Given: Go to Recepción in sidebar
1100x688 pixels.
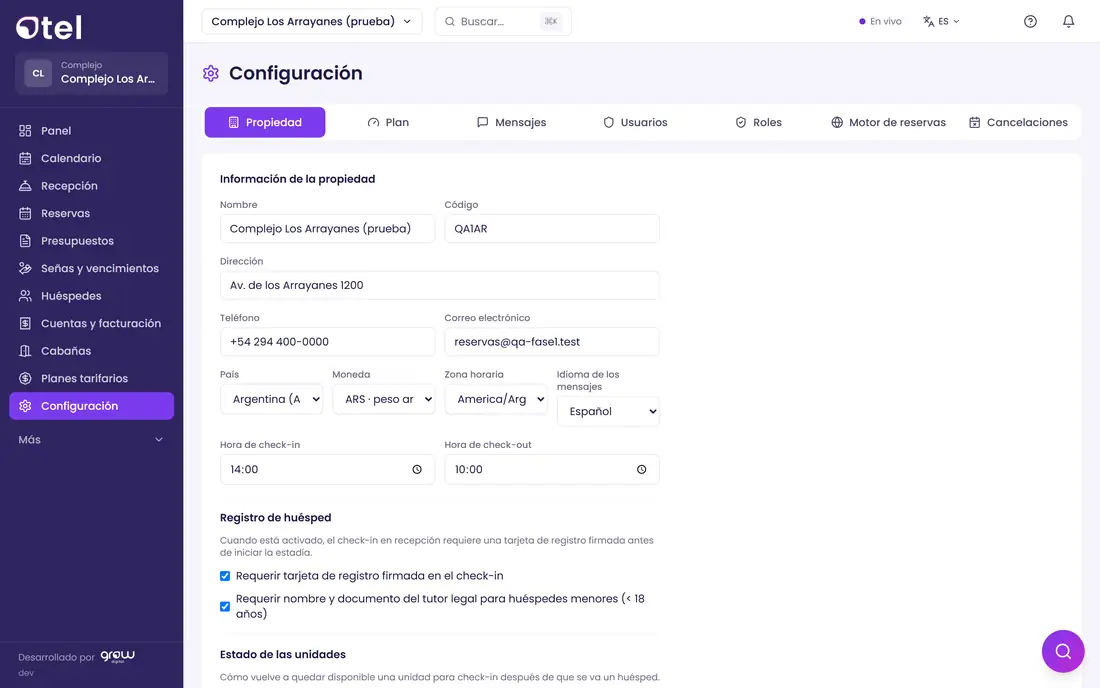Looking at the screenshot, I should coord(91,186).
